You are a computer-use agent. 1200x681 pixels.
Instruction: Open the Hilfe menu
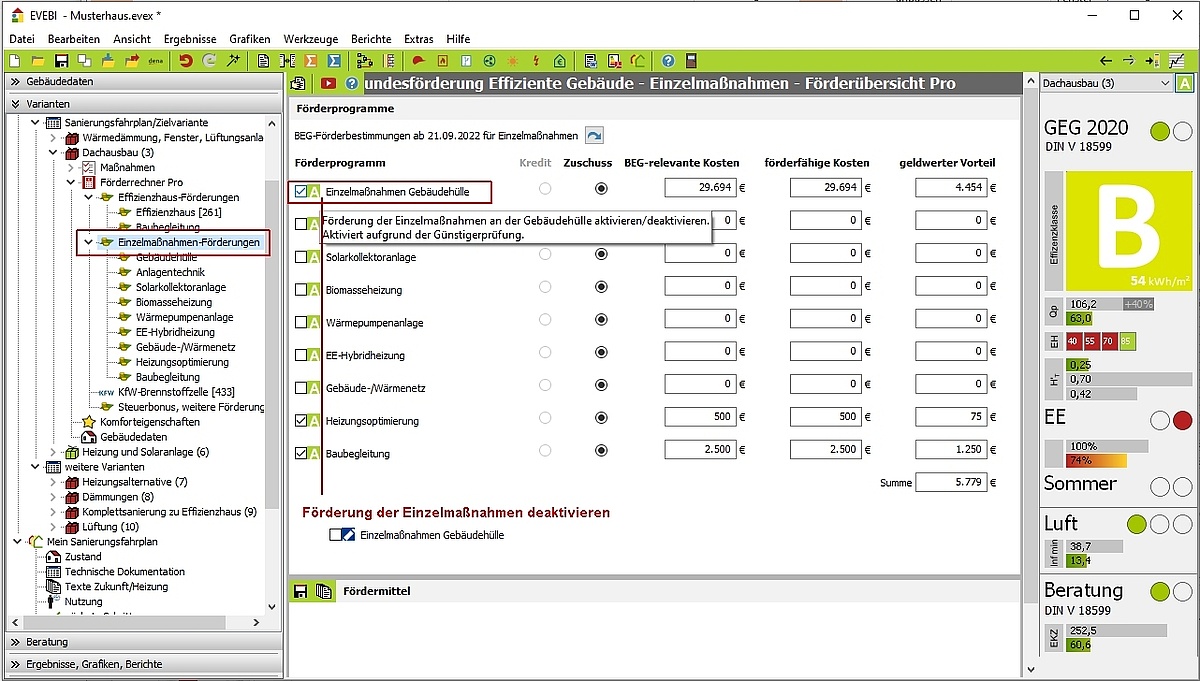pos(458,39)
